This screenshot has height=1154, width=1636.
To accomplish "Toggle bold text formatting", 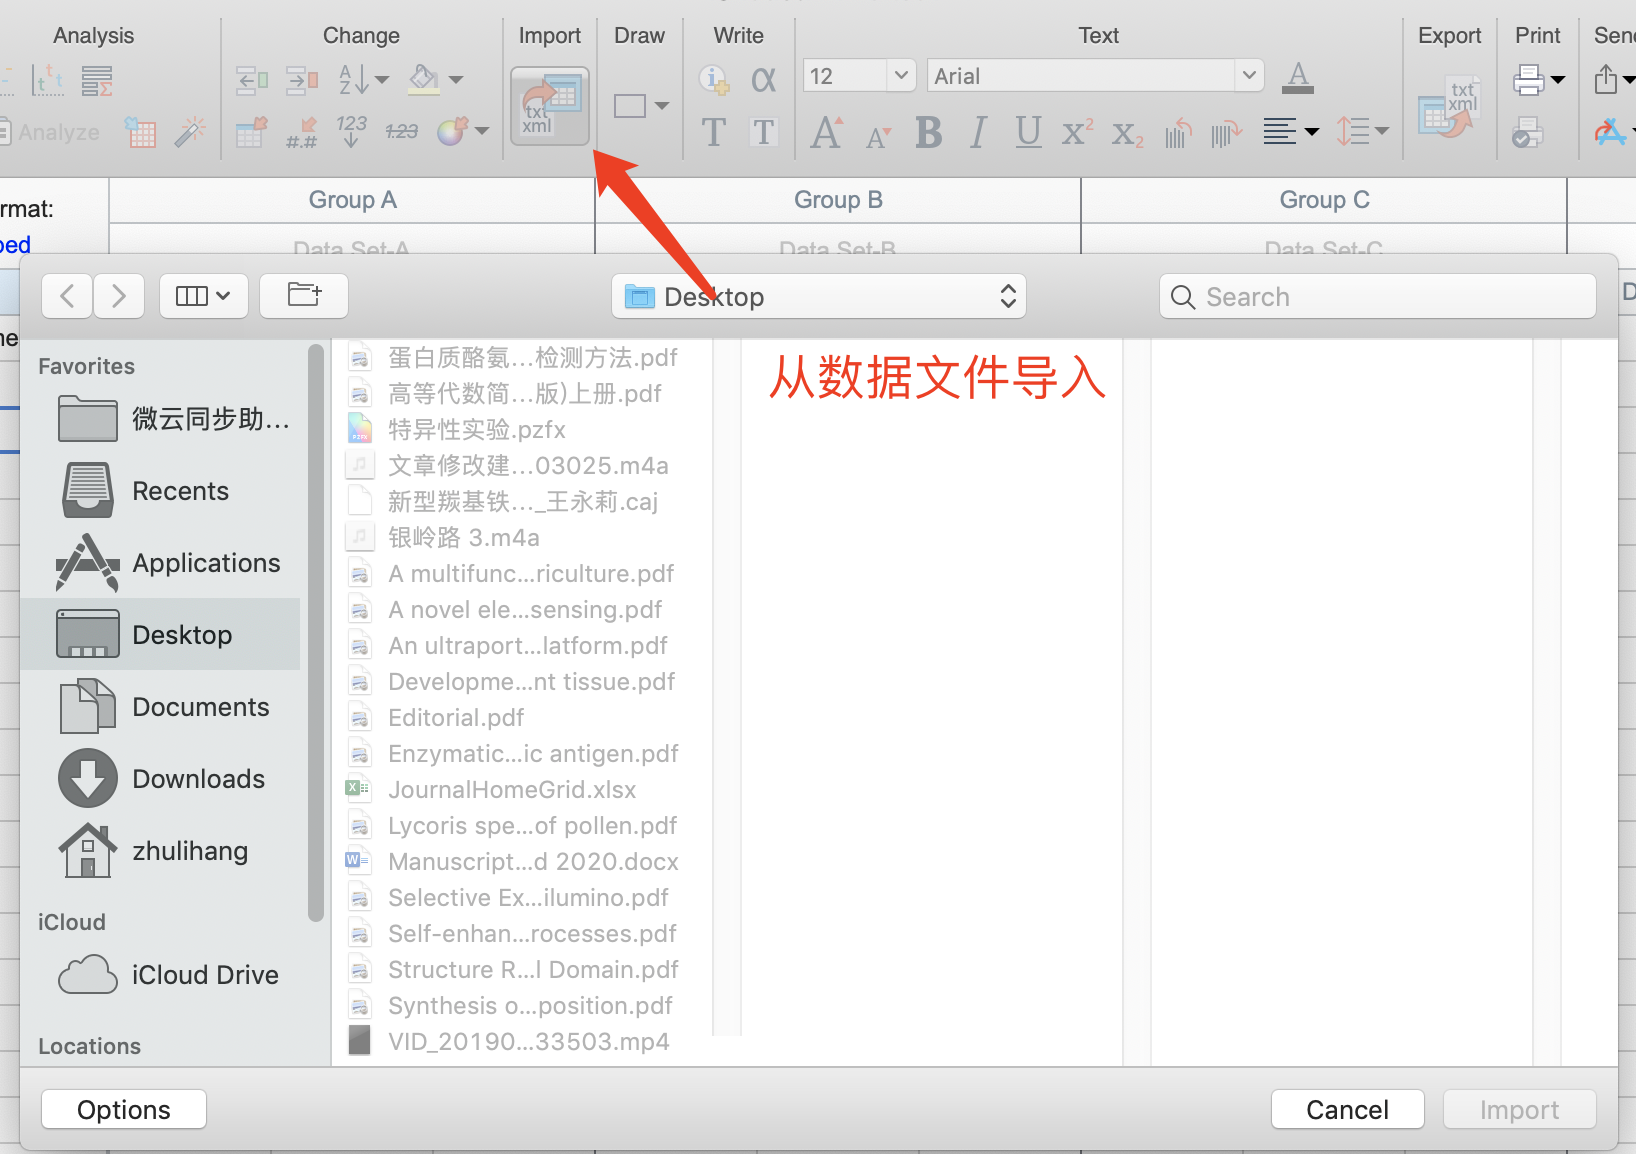I will pos(928,132).
